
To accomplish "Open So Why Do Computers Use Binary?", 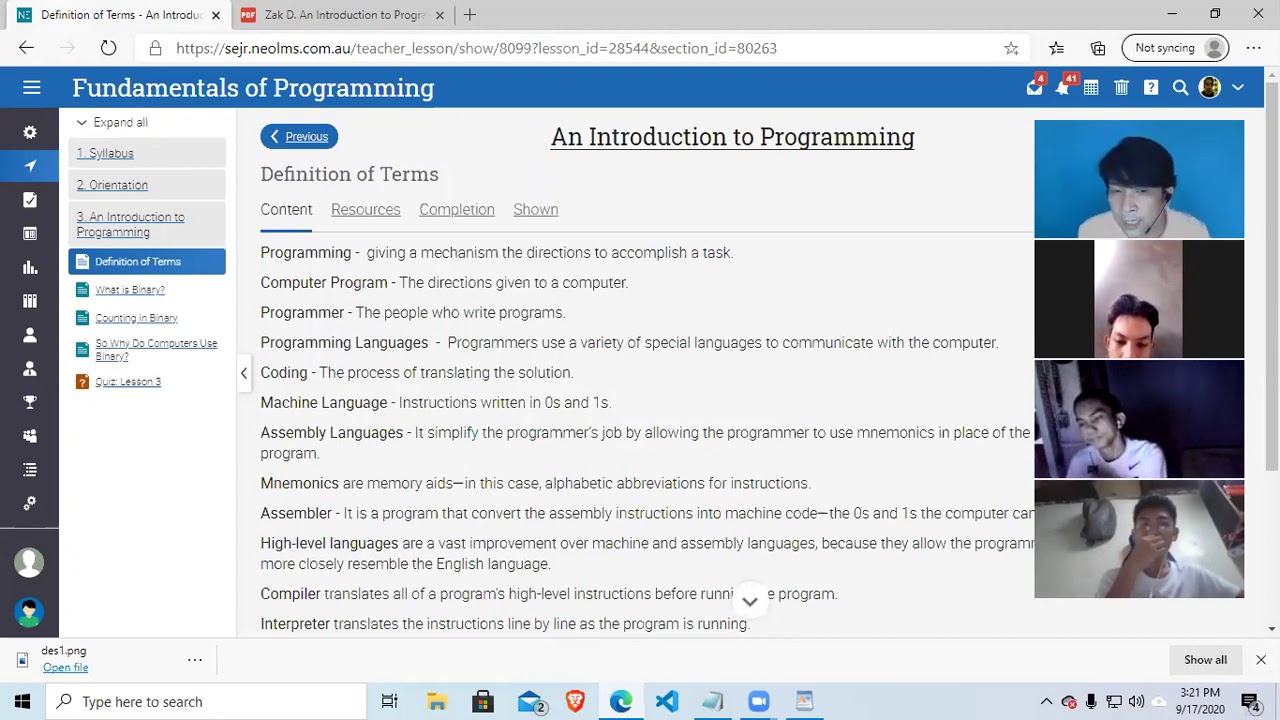I will [156, 350].
